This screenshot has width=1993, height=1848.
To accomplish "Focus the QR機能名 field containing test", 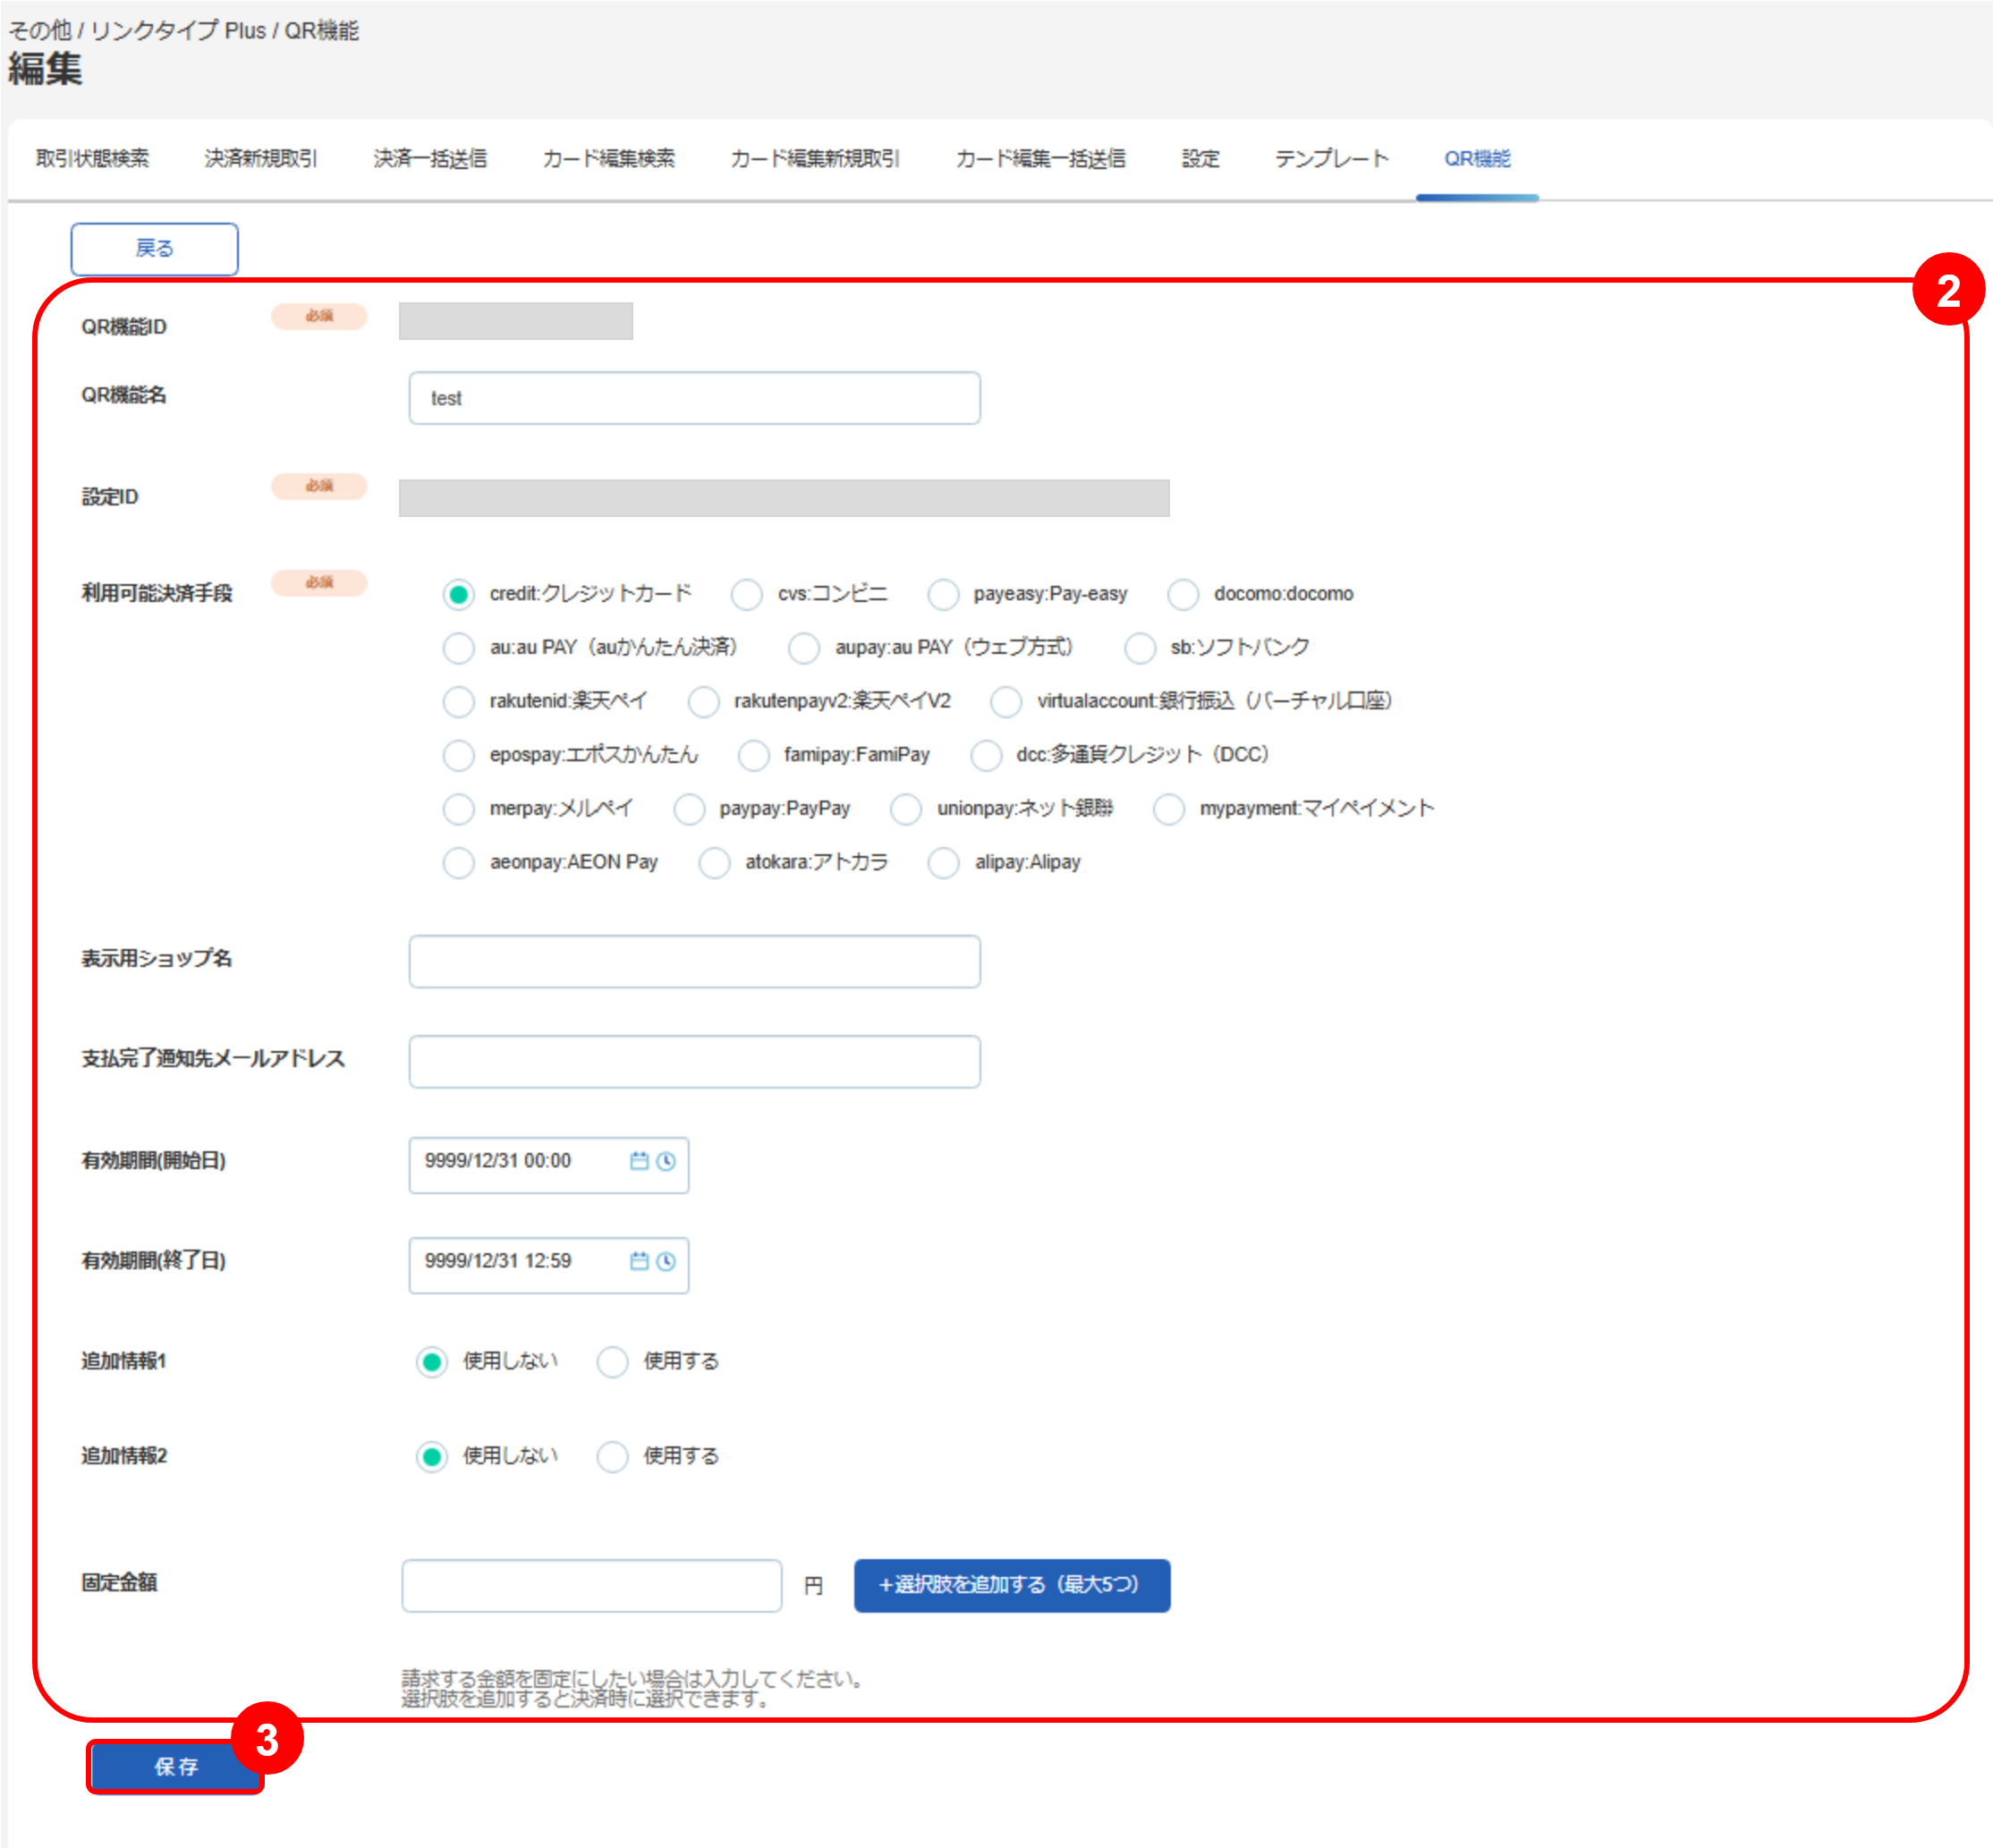I will coord(695,398).
